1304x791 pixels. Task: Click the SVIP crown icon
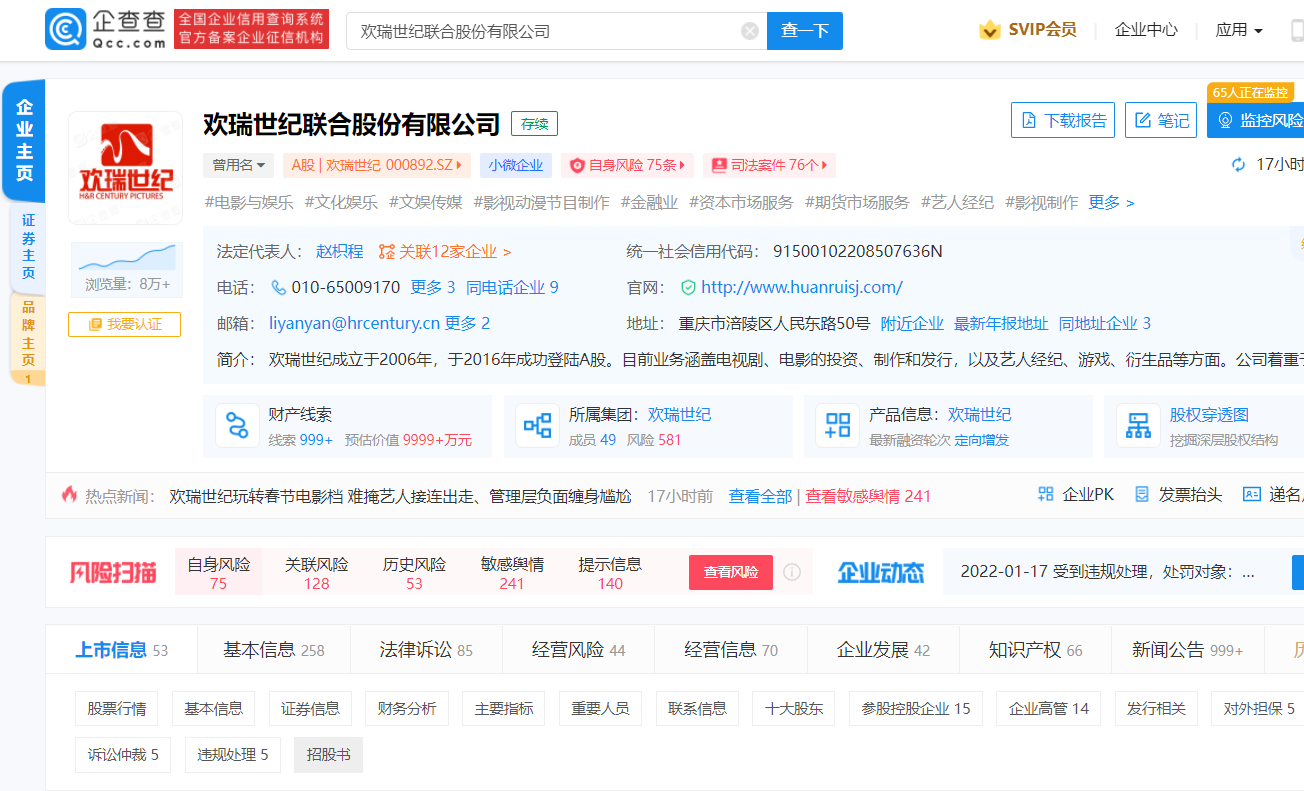point(990,30)
